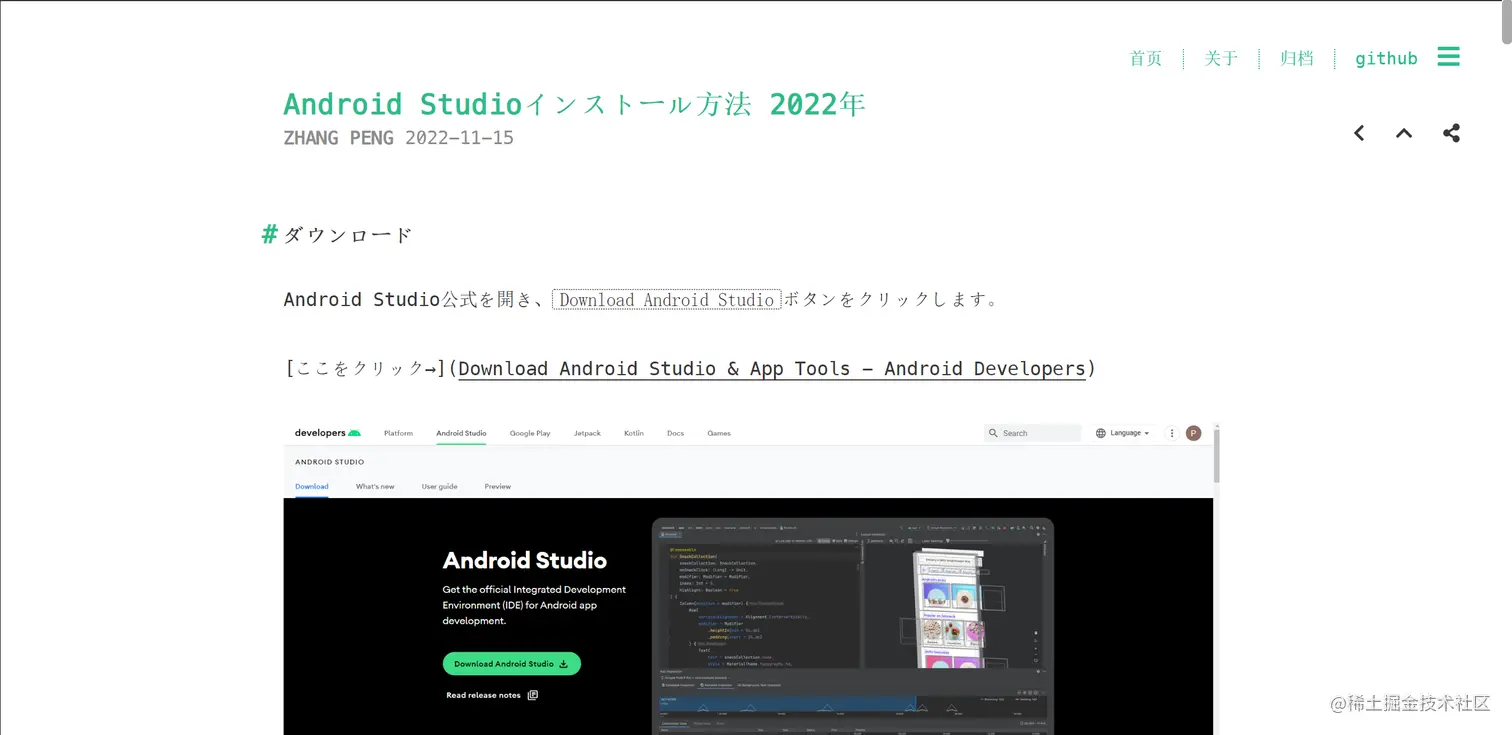The width and height of the screenshot is (1512, 735).
Task: Click the Download Android Studio green button
Action: 511,663
